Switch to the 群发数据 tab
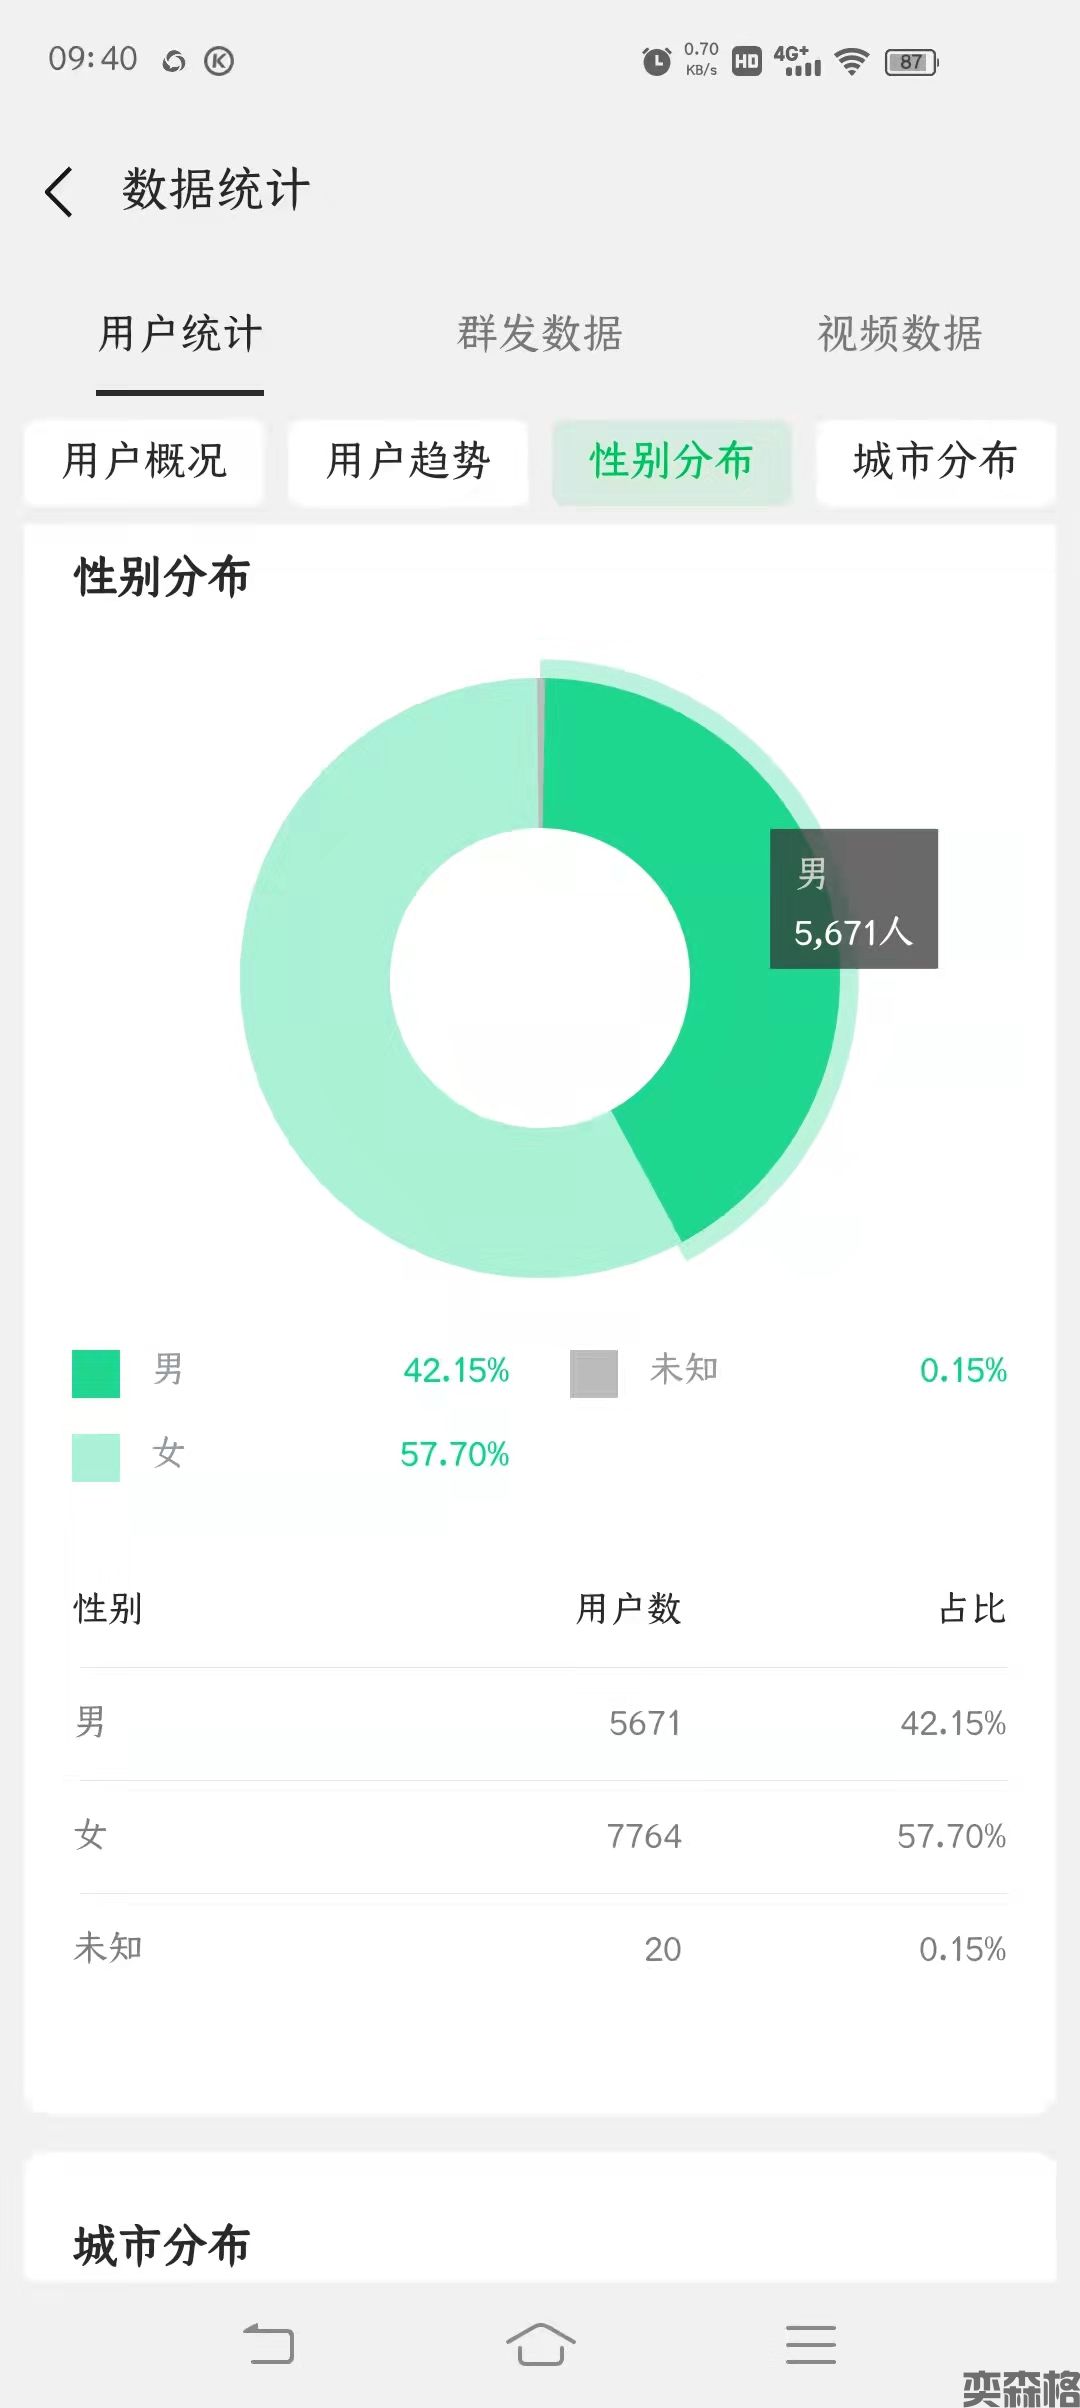Screen dimensions: 1080x2408 tap(540, 334)
